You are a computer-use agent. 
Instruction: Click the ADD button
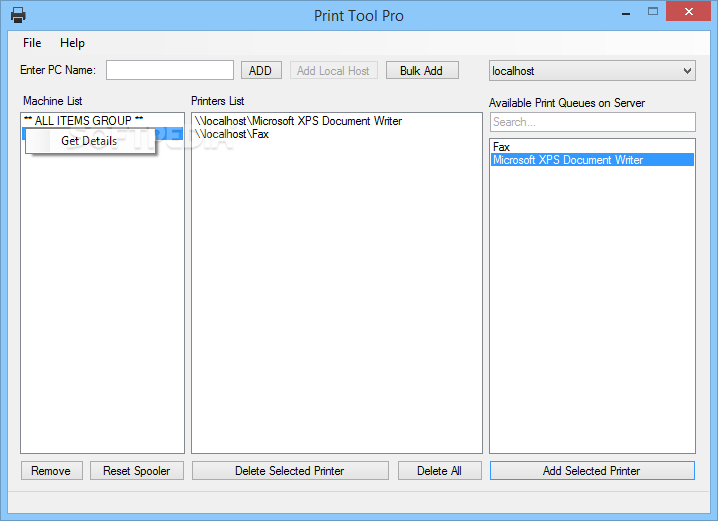[261, 71]
